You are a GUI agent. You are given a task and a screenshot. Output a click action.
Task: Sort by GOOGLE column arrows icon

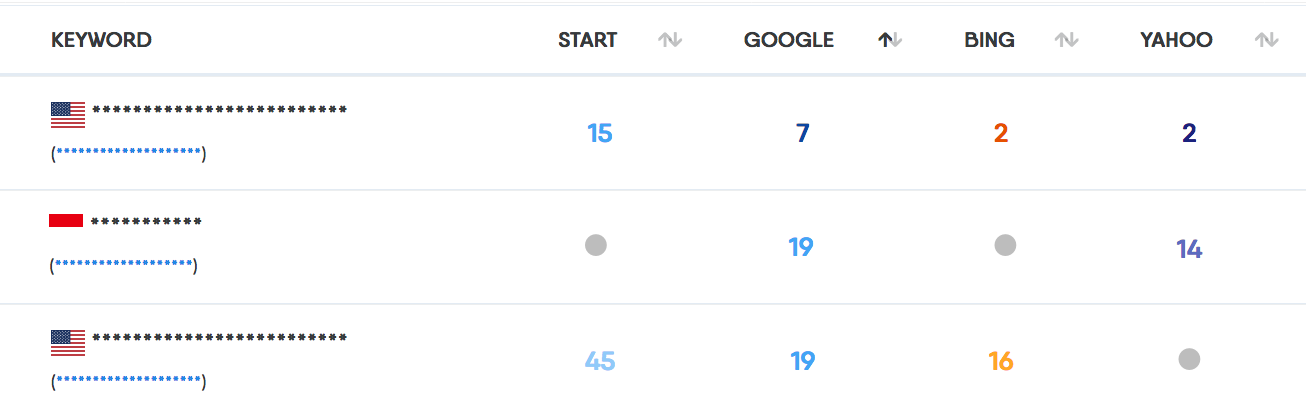[890, 40]
